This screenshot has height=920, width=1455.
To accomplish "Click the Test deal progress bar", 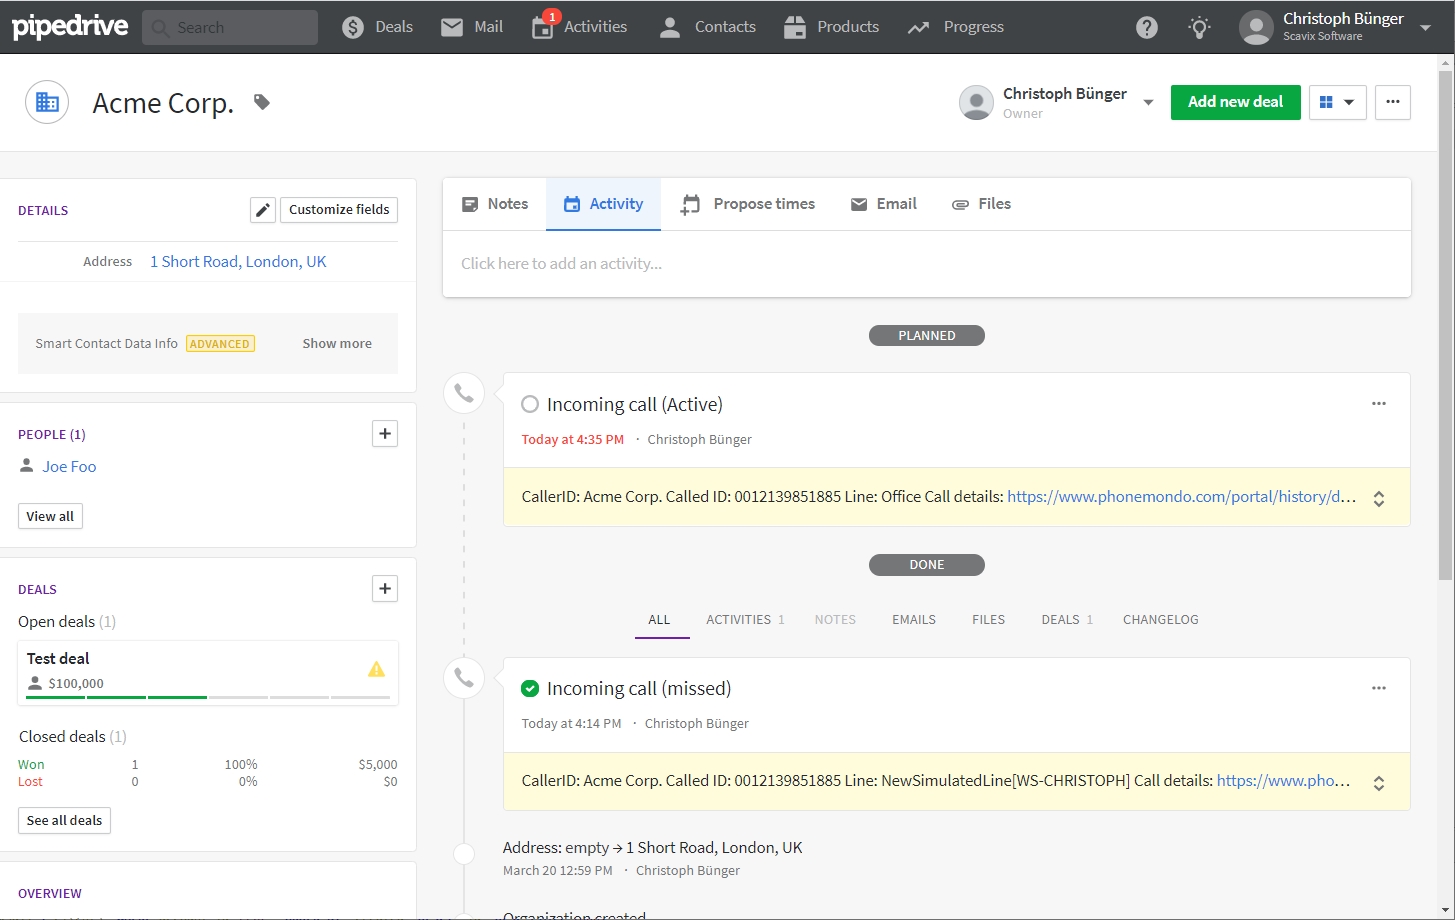I will click(x=207, y=697).
